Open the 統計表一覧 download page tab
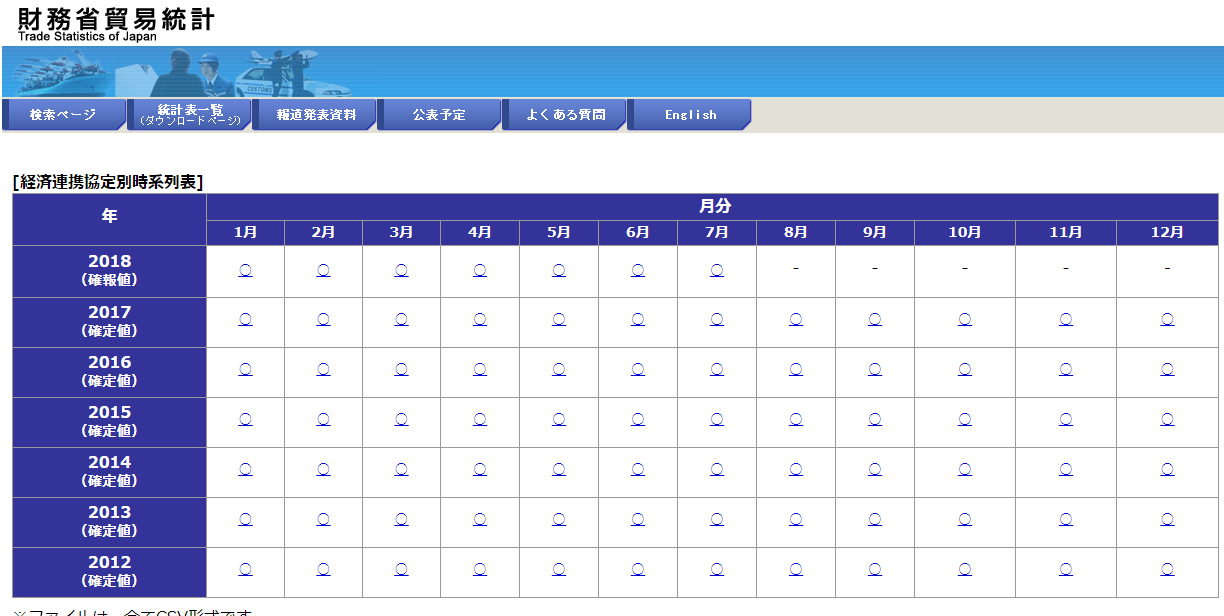Viewport: 1224px width, 616px height. 189,115
